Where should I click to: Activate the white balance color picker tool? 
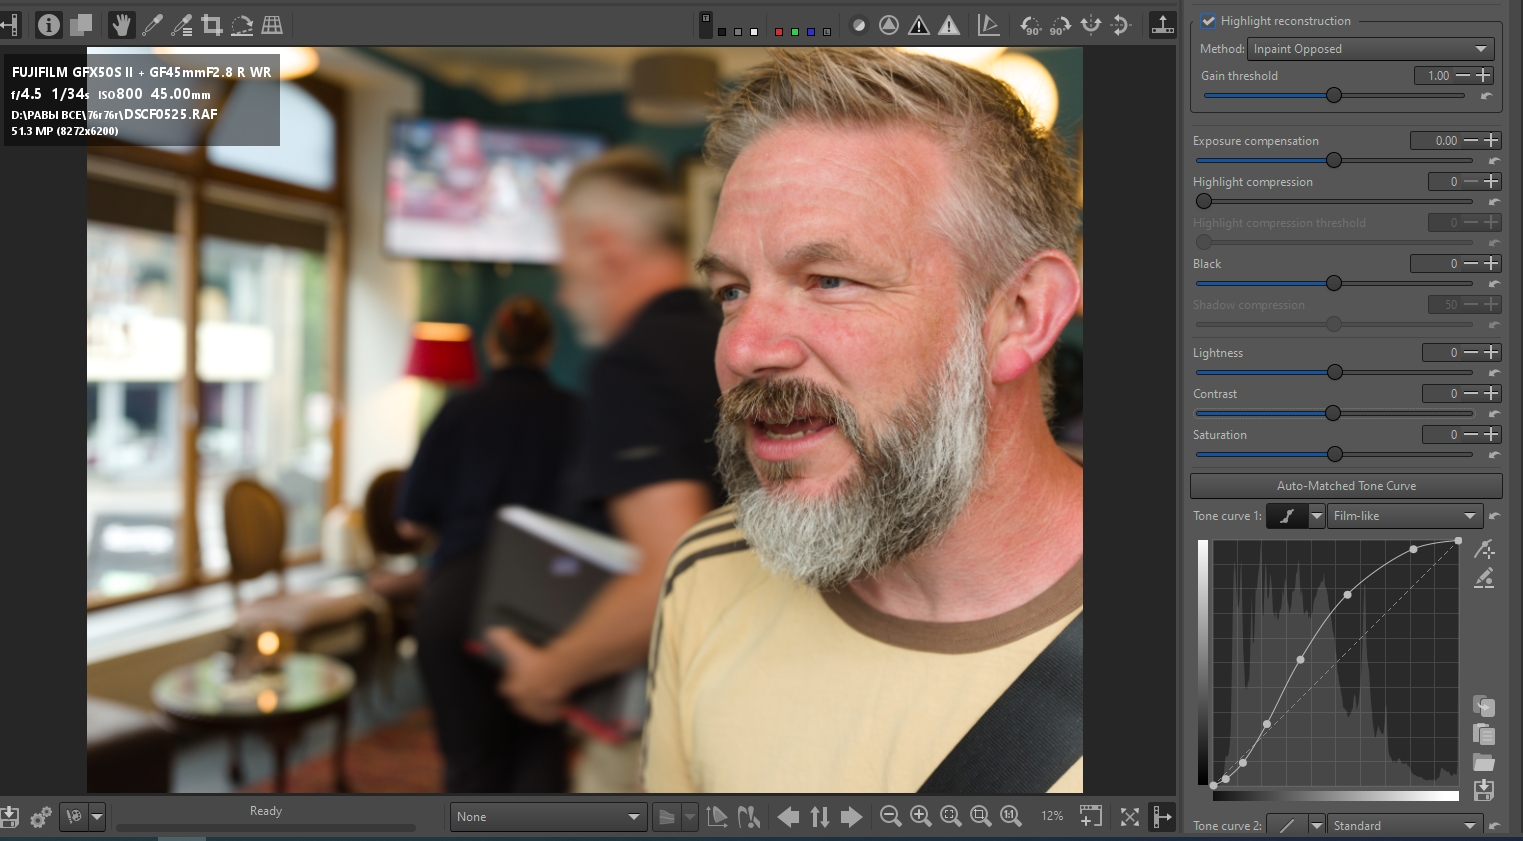coord(152,25)
